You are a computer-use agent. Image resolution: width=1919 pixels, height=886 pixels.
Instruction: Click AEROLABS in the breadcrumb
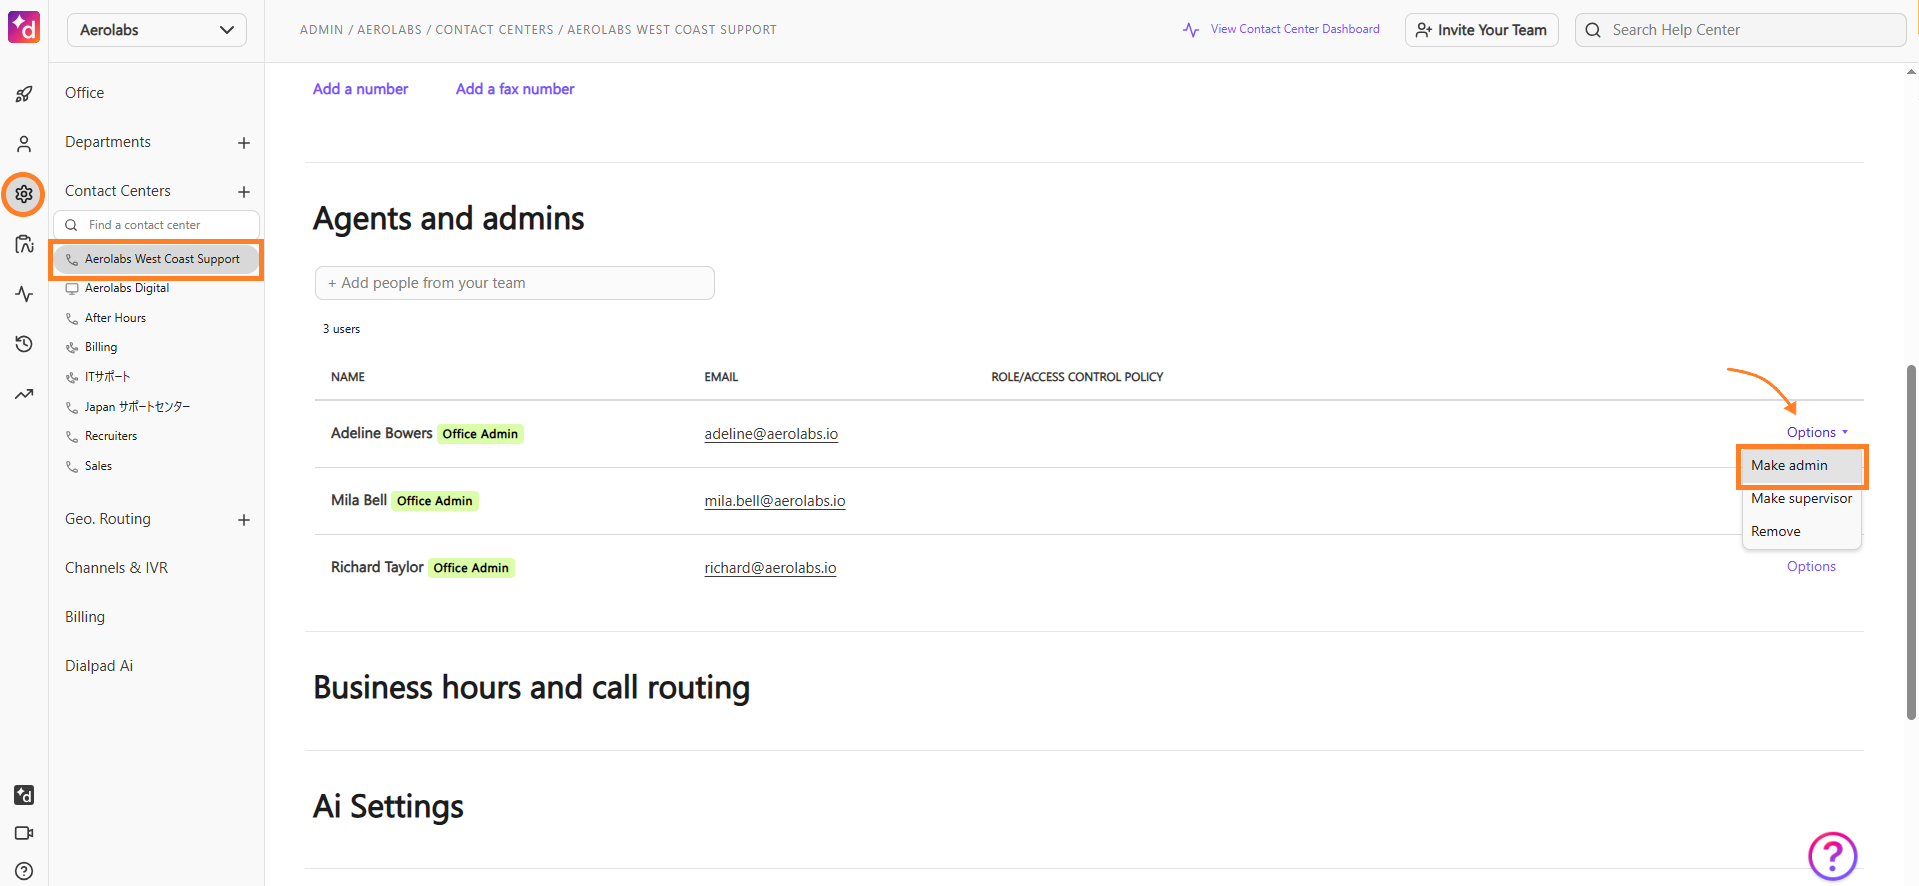pyautogui.click(x=389, y=30)
